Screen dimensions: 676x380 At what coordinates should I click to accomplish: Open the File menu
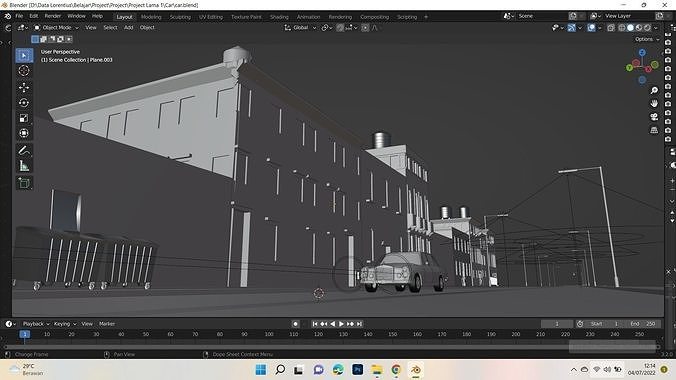pos(19,16)
